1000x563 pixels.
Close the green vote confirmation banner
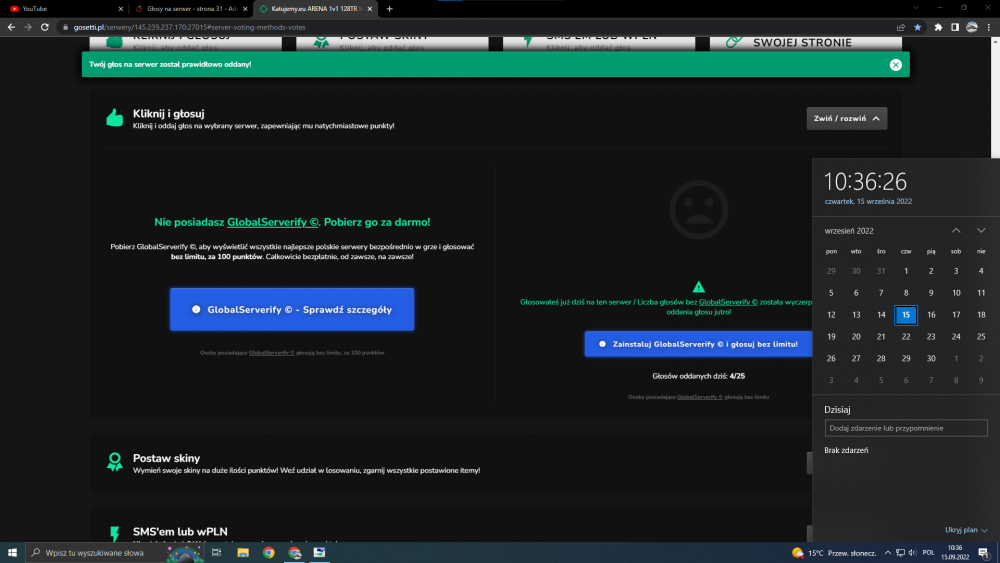(x=895, y=64)
